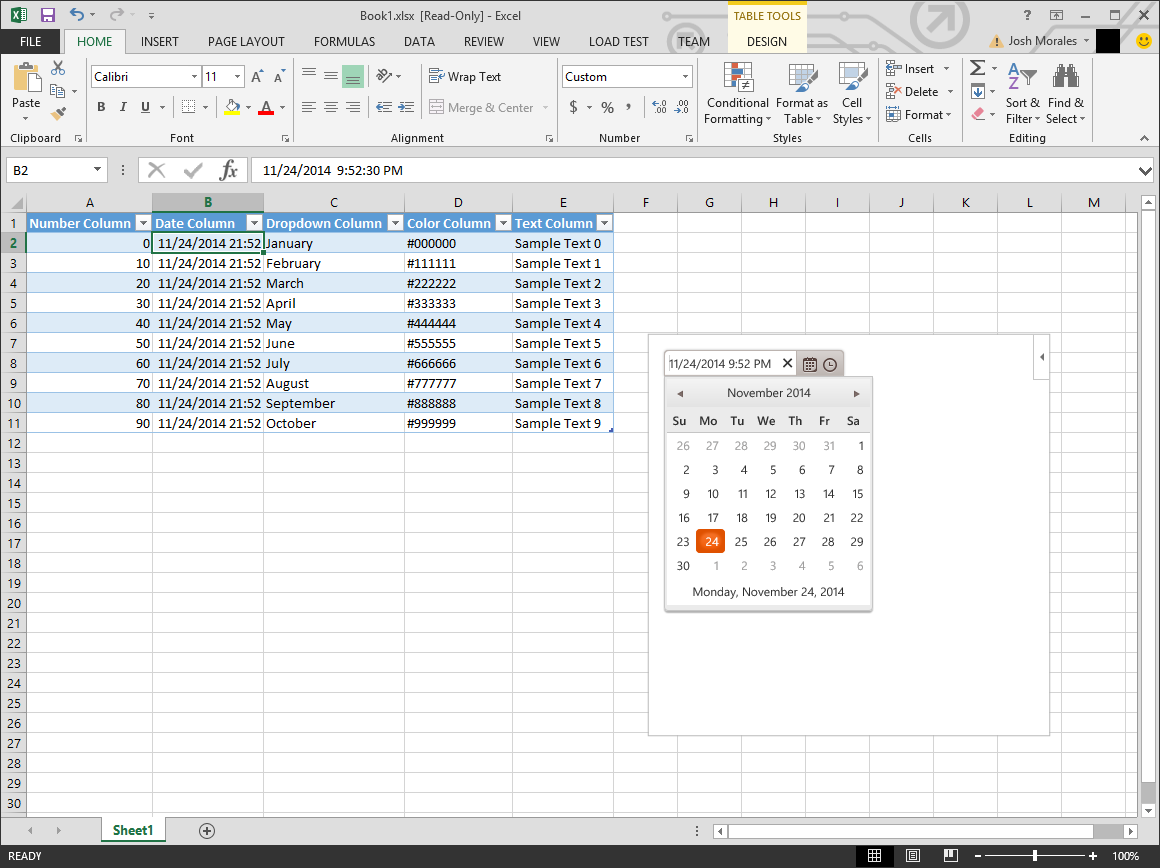This screenshot has width=1160, height=868.
Task: Advance calendar to December 2014
Action: point(856,393)
